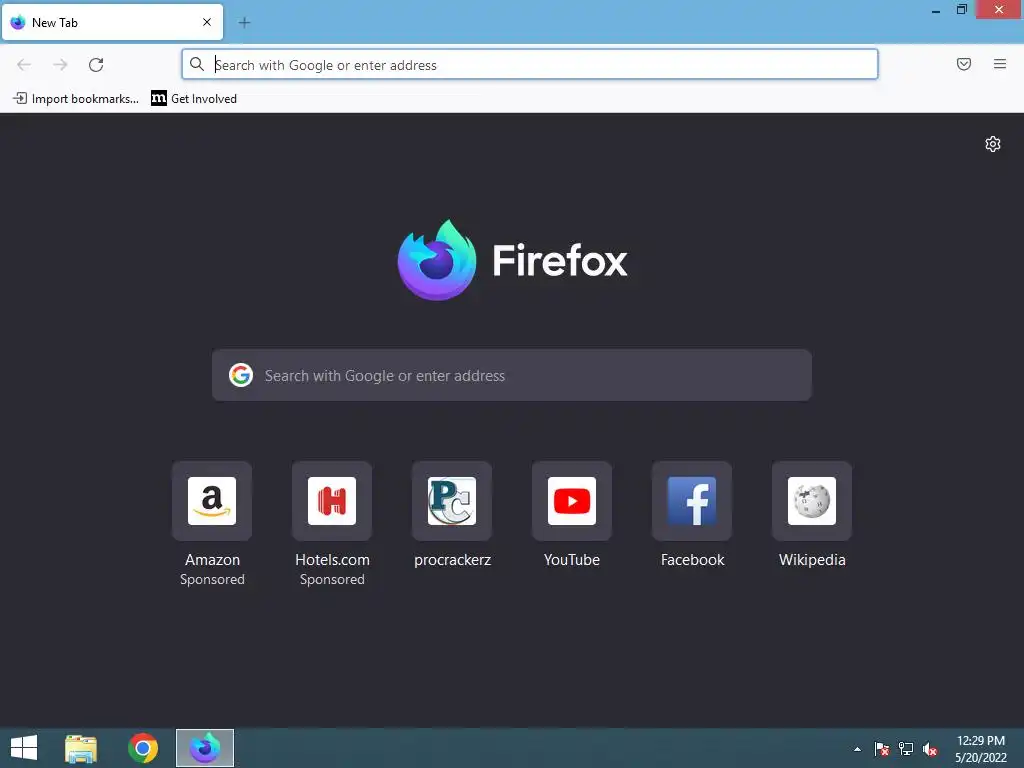
Task: Select the New Tab tab
Action: [112, 22]
